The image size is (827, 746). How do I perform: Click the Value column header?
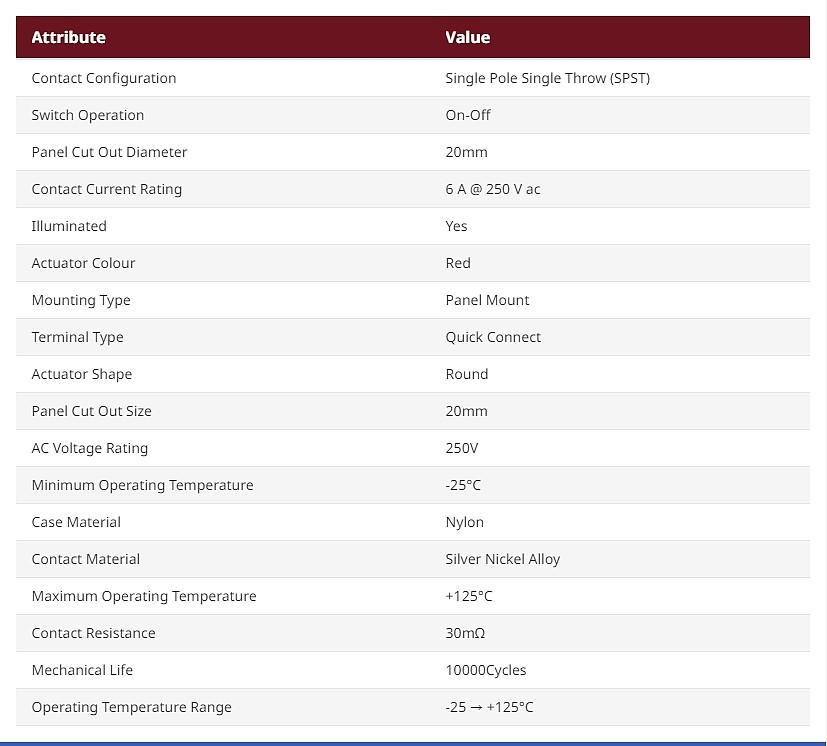(467, 37)
